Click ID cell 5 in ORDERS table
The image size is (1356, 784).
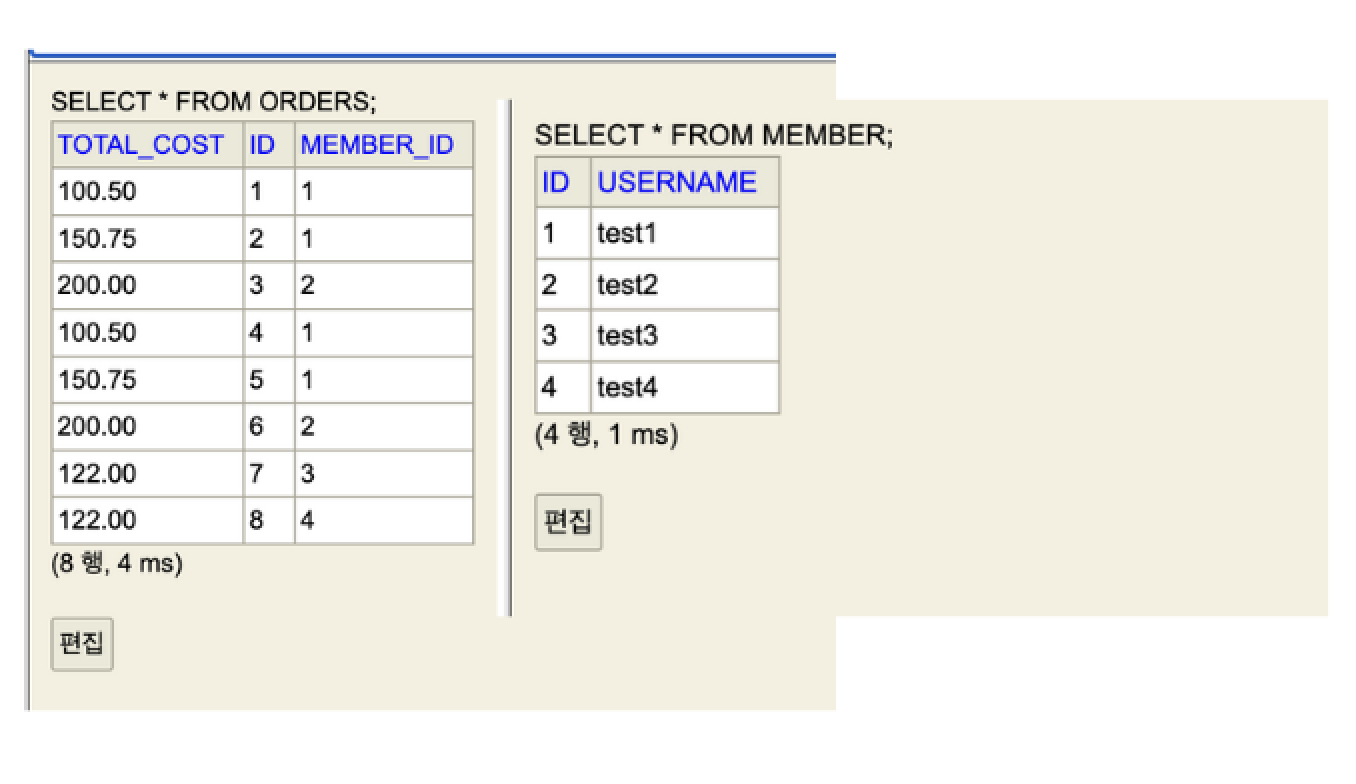click(x=257, y=379)
